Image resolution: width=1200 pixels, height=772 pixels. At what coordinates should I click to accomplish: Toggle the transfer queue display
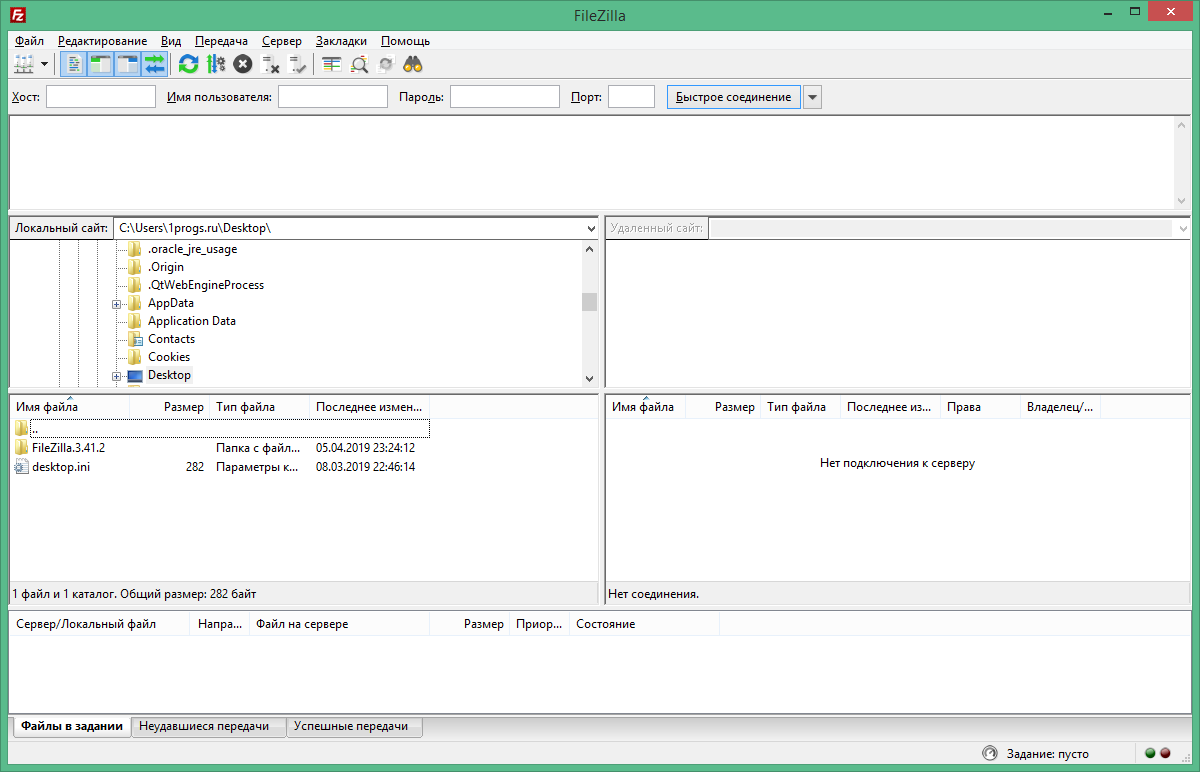pyautogui.click(x=154, y=65)
